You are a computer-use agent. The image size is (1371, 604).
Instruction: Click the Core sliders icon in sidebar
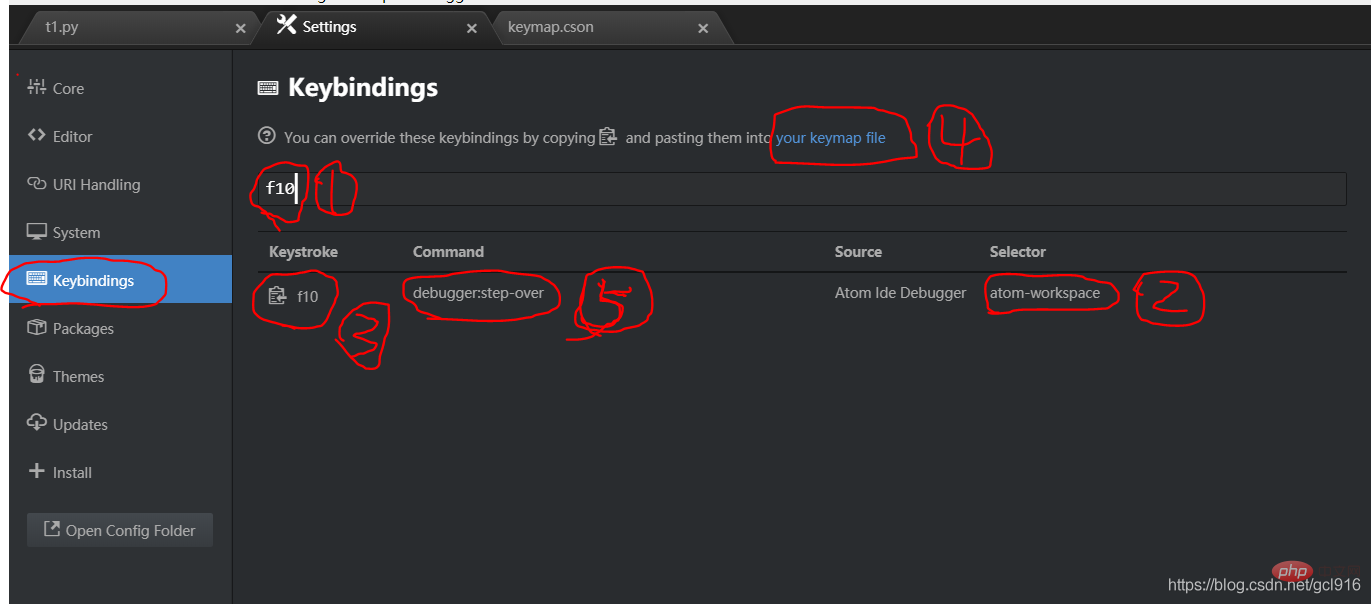37,87
